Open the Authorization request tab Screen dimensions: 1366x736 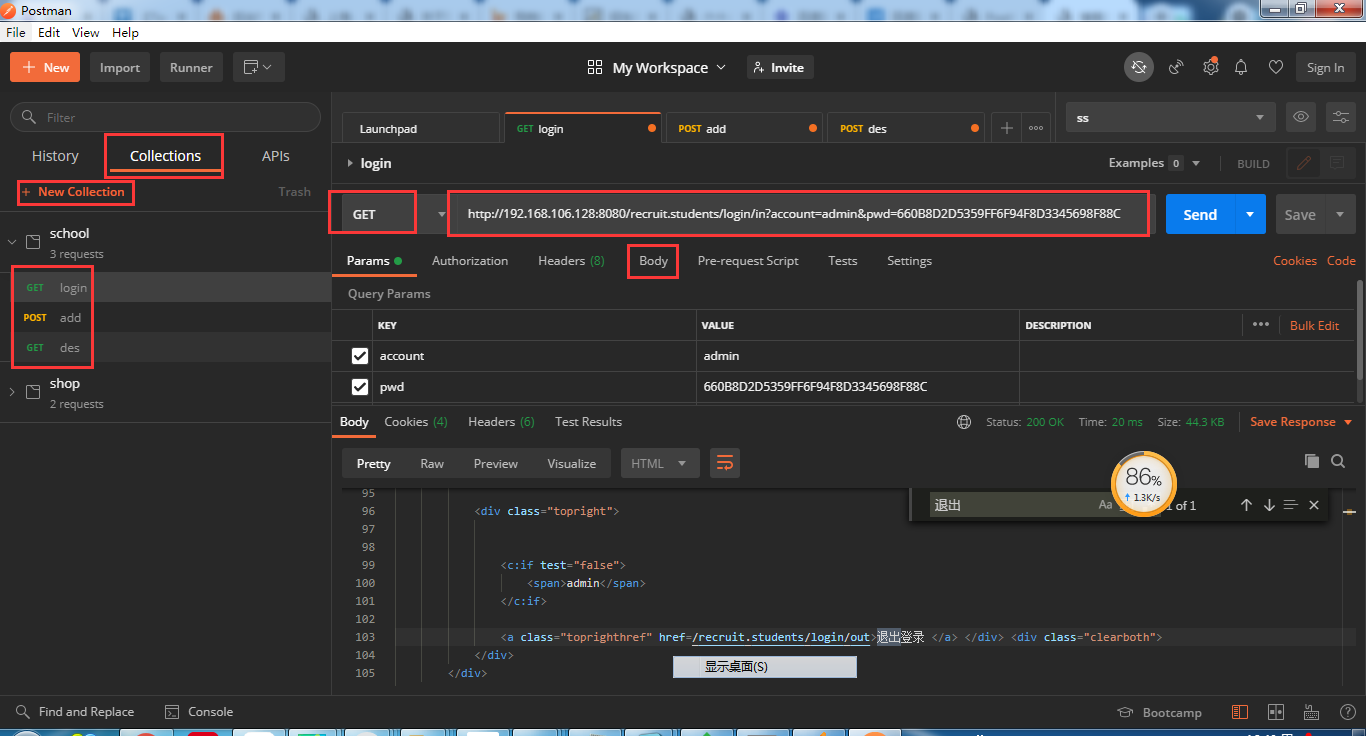[x=470, y=261]
